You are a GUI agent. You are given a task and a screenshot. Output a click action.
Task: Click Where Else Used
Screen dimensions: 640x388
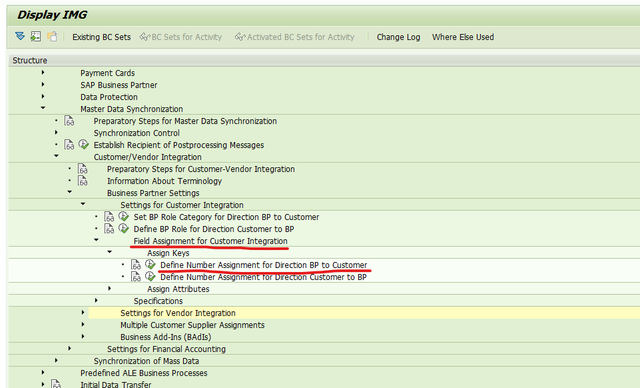(463, 37)
